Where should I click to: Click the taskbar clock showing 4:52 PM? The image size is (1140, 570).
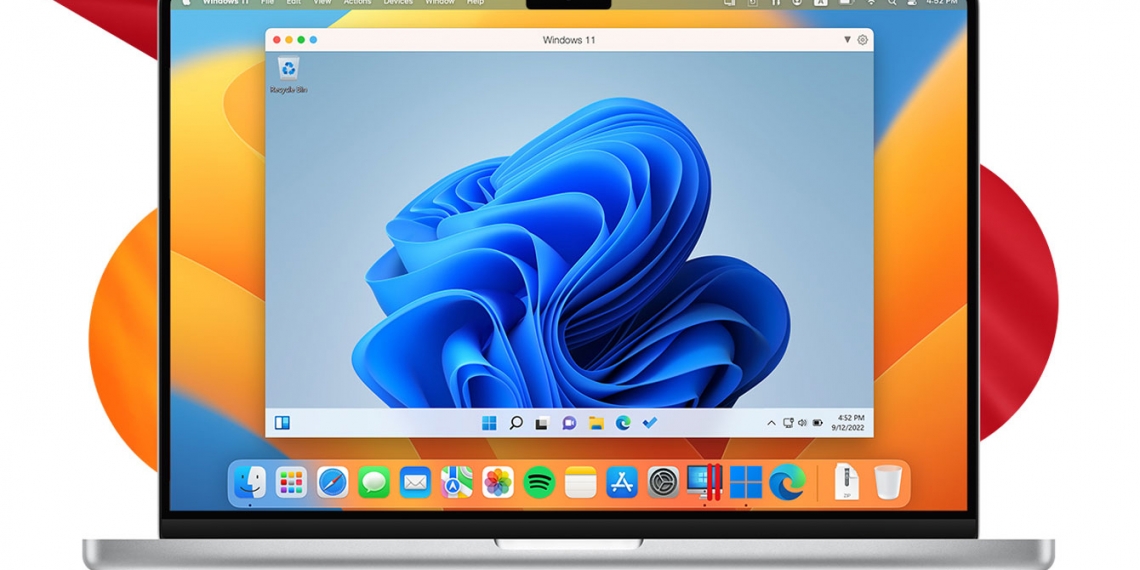click(851, 422)
